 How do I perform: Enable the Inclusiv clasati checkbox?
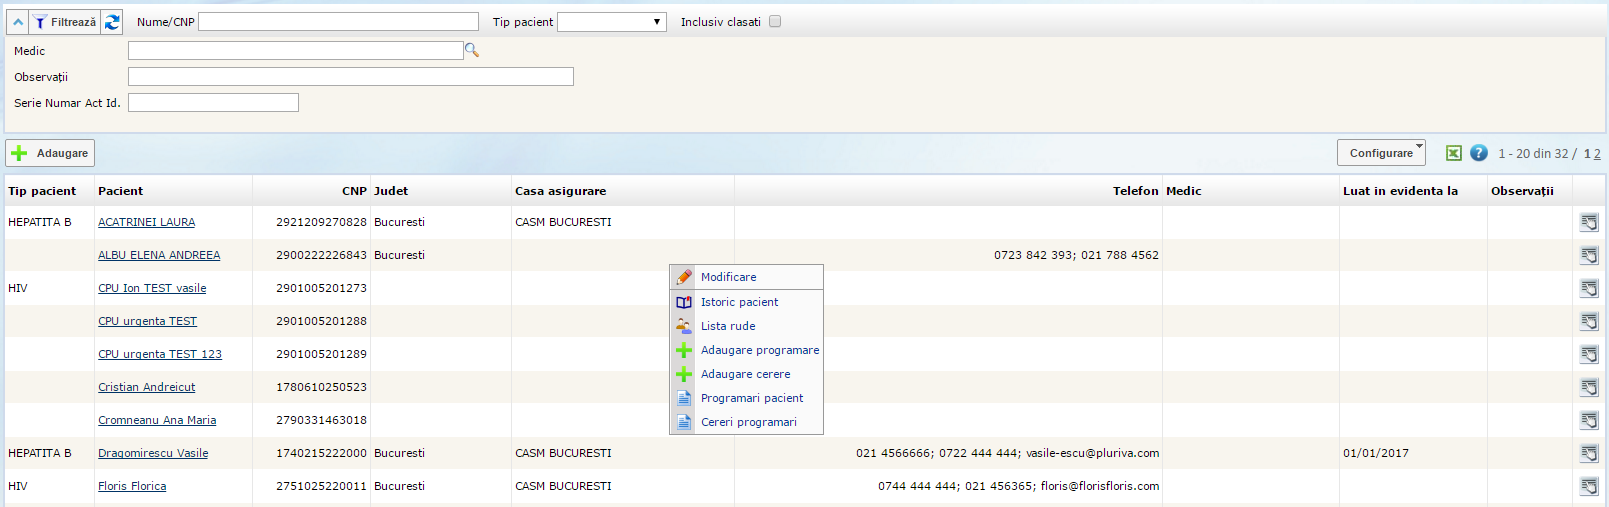775,22
